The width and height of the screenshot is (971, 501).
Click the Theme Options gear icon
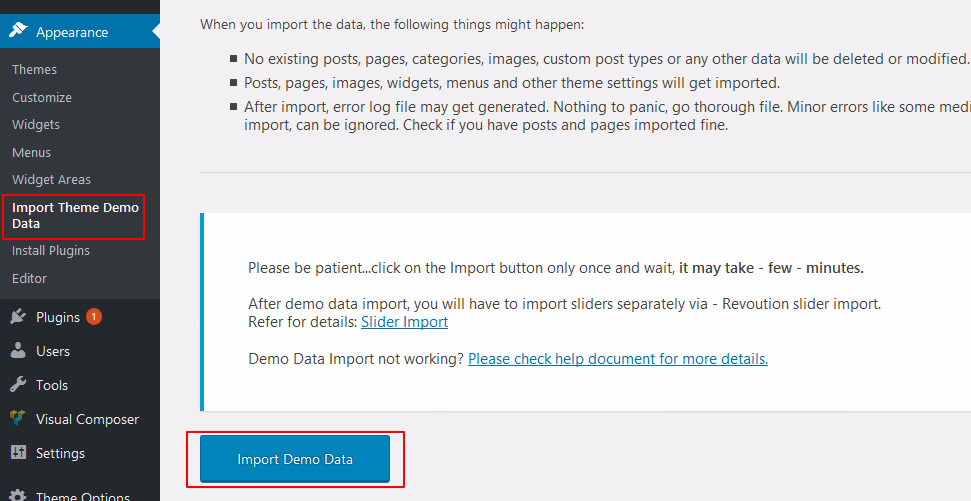(18, 494)
